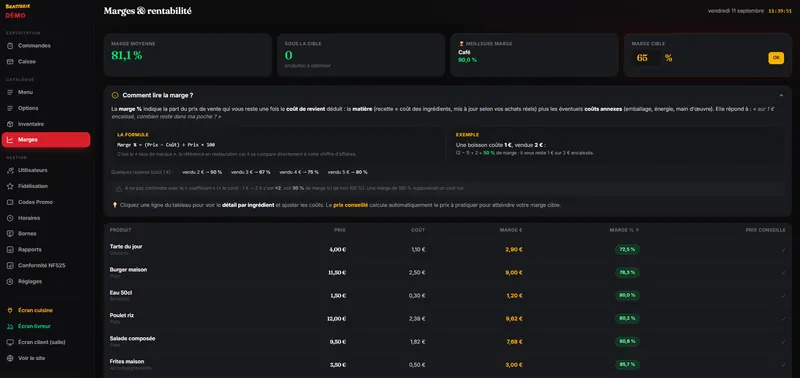
Task: Click the OK button for marge cible
Action: pos(776,58)
